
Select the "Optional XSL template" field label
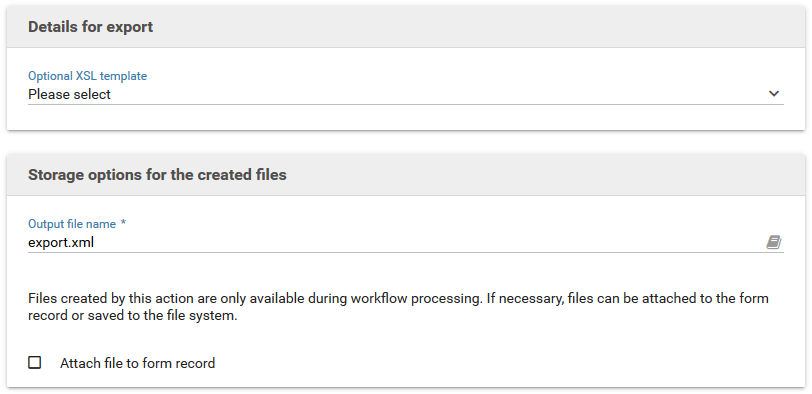click(88, 76)
